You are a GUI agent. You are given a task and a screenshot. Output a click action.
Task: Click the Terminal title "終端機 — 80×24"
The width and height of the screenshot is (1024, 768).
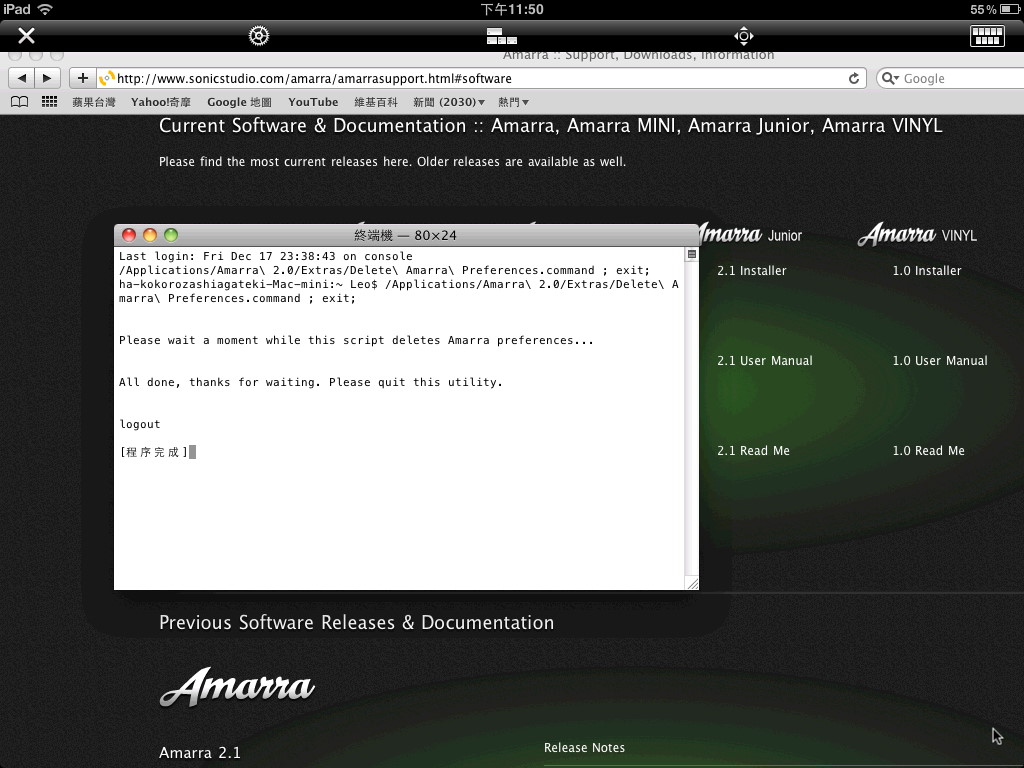coord(406,235)
